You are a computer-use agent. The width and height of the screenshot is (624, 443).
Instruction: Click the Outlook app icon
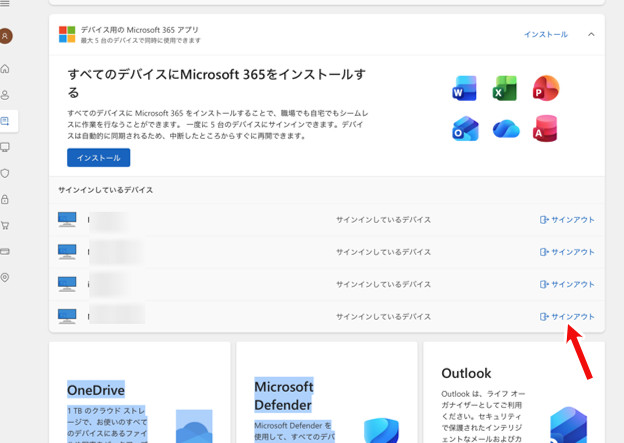(465, 129)
